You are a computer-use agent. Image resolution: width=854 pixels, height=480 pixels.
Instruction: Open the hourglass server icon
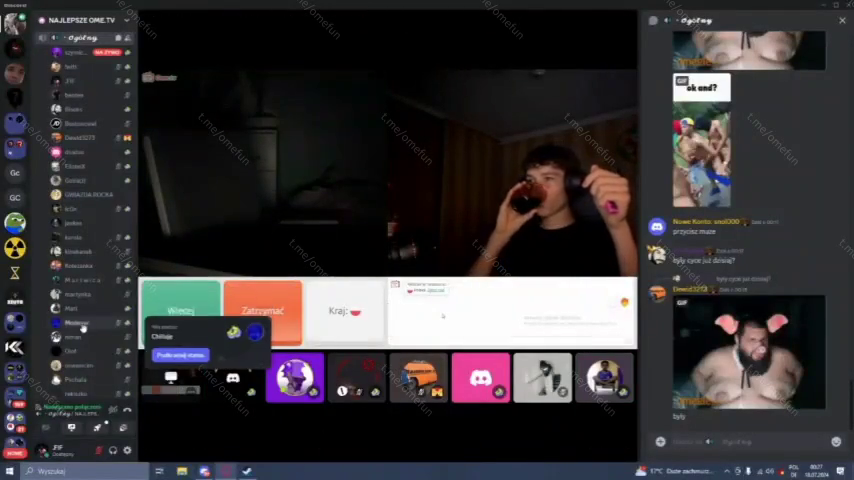[15, 273]
